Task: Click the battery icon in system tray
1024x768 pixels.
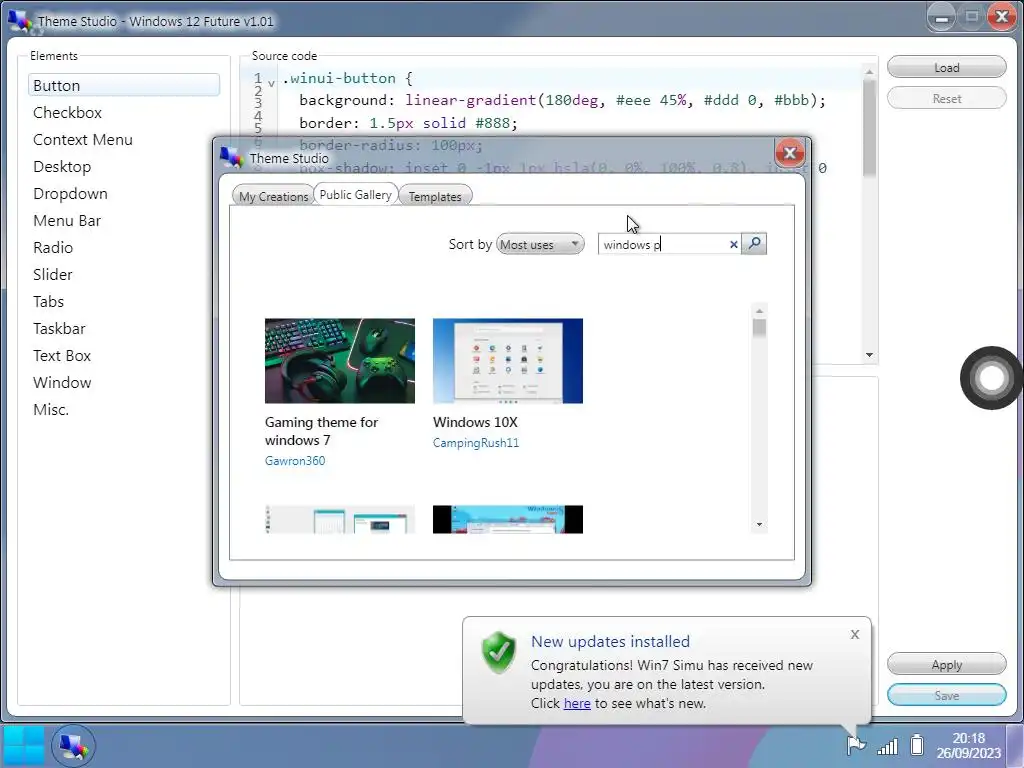Action: click(917, 744)
